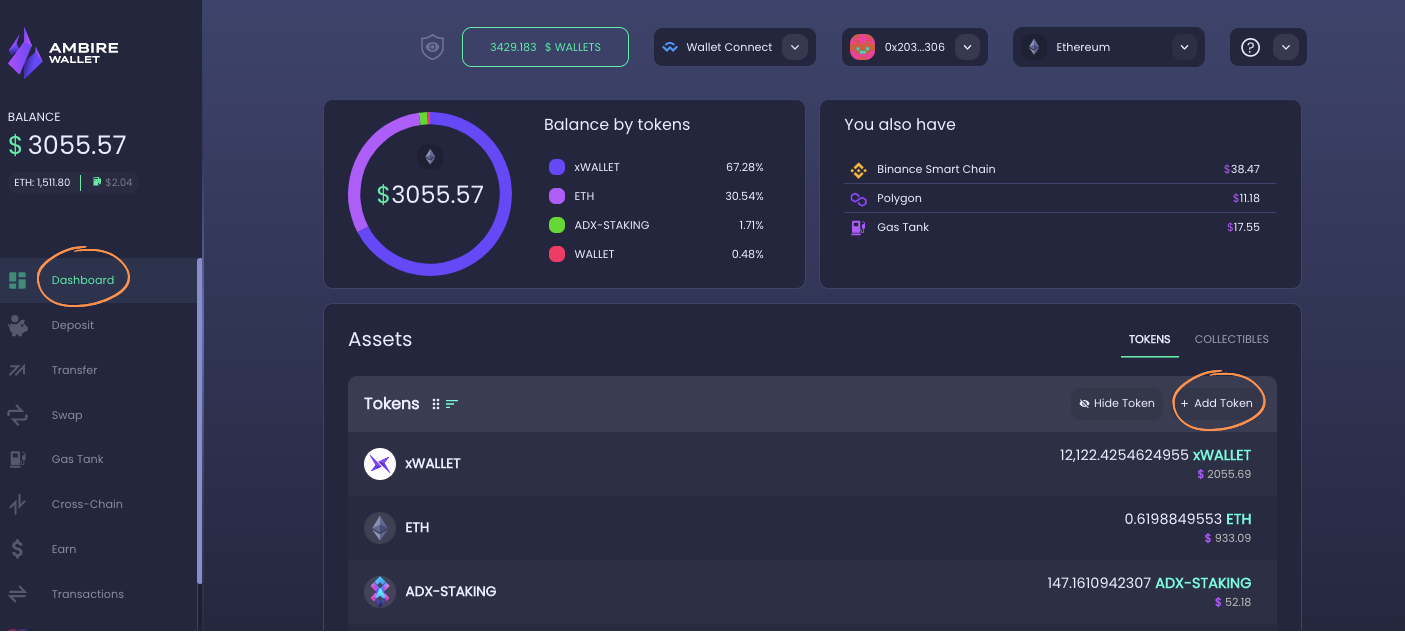
Task: Click the ETH violet legend swatch
Action: 557,196
